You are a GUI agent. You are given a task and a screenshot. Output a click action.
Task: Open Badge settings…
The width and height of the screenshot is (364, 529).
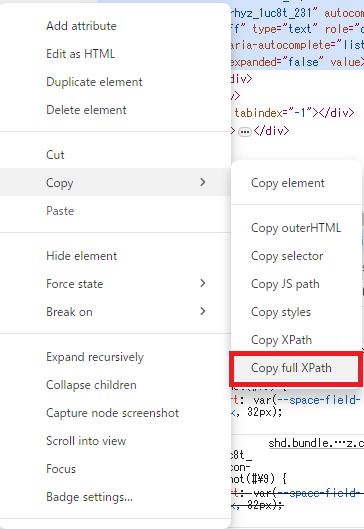tap(89, 497)
